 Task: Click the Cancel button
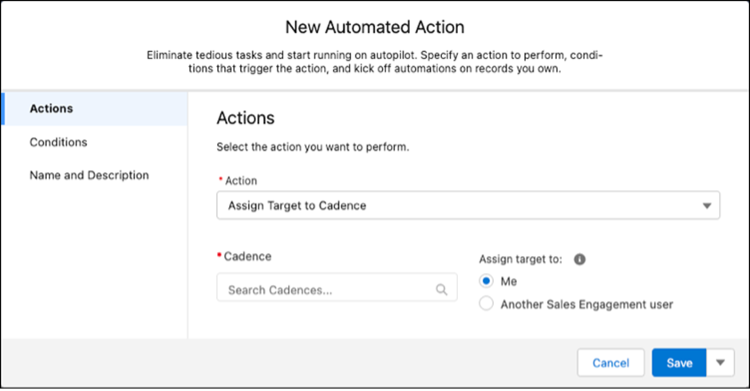tap(611, 363)
